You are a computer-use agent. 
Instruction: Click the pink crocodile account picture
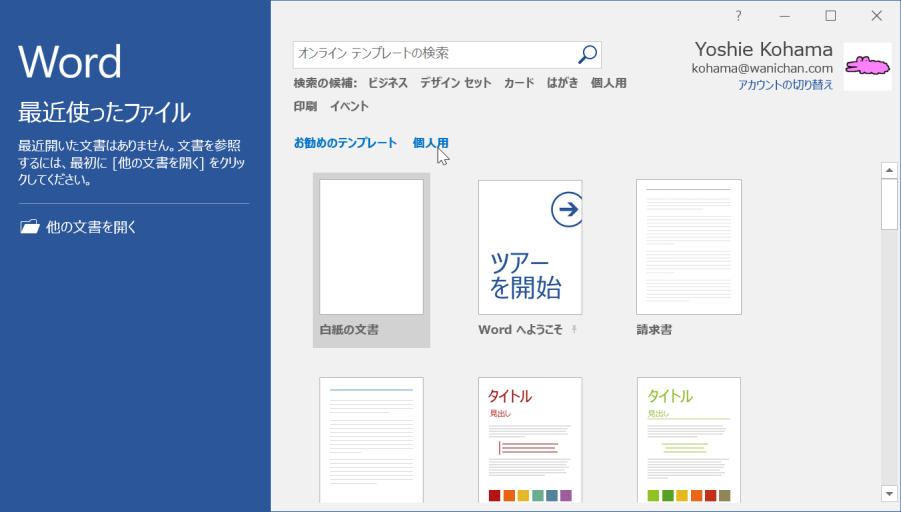[868, 67]
